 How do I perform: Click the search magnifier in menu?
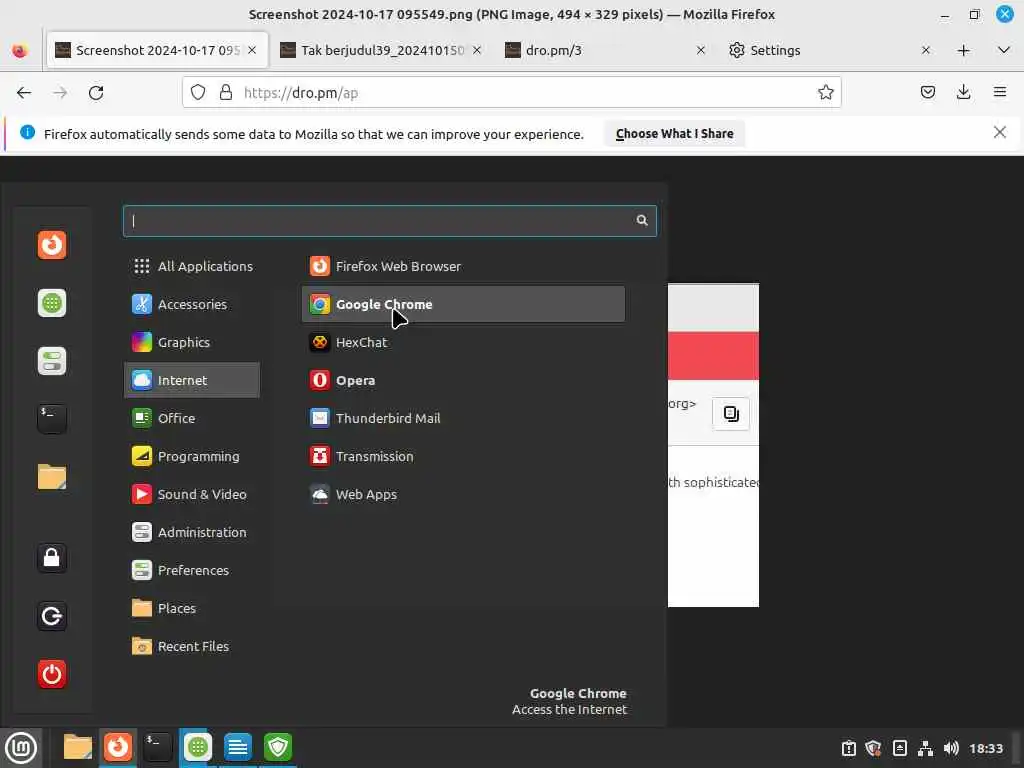(x=642, y=221)
